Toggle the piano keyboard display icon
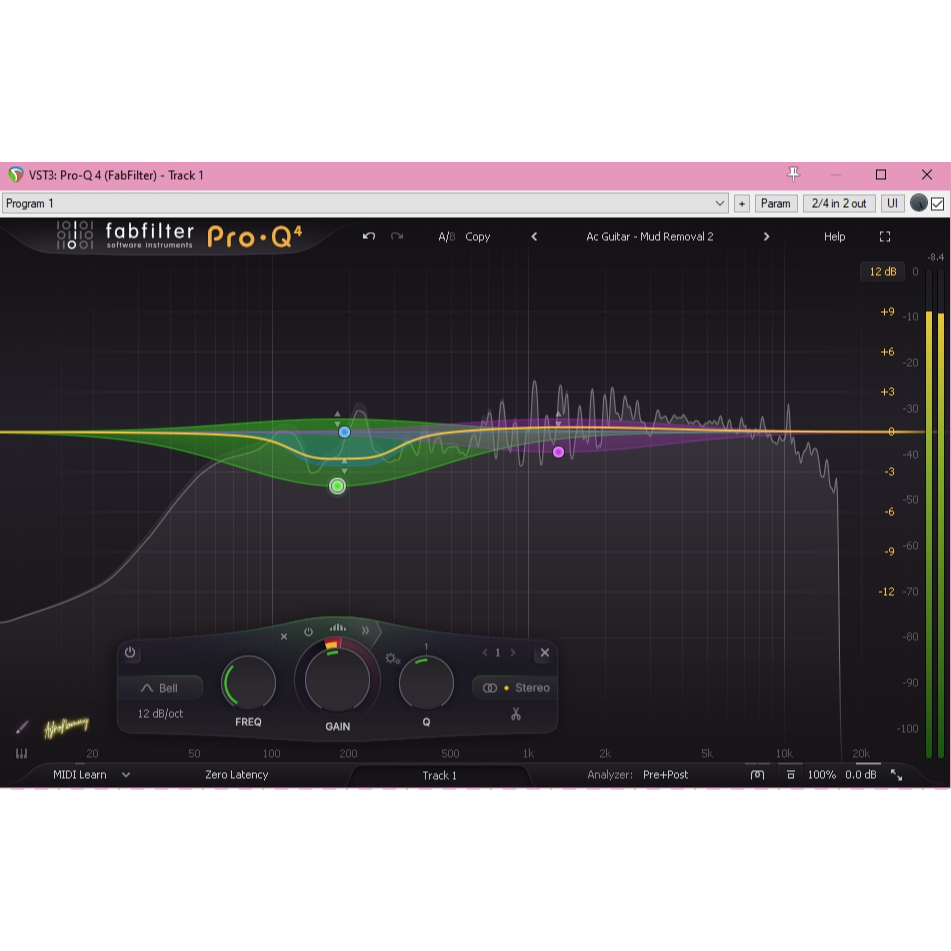951x951 pixels. pos(21,754)
